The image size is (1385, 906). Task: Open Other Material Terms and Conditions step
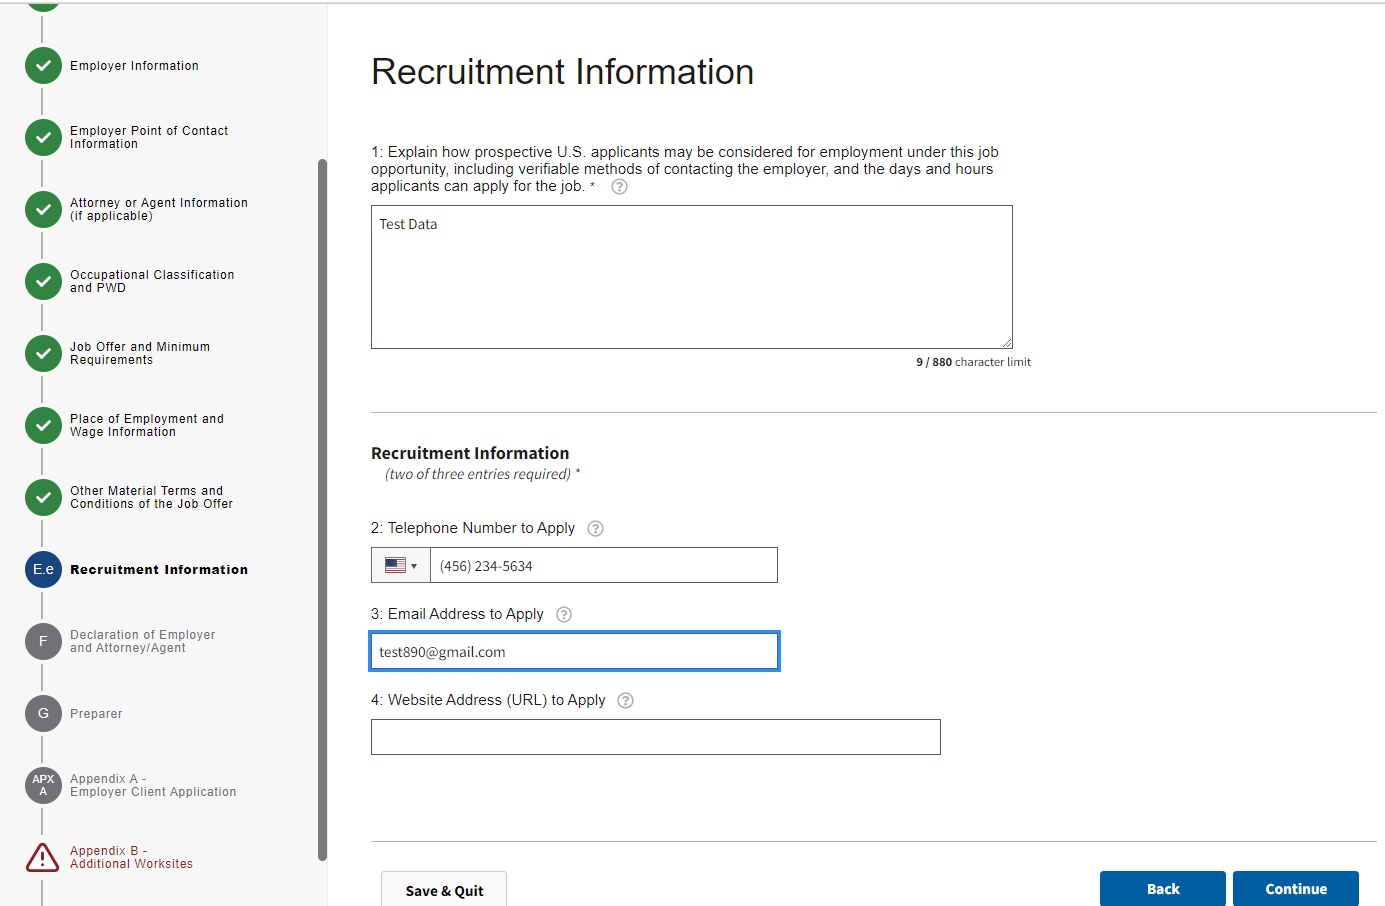(151, 497)
